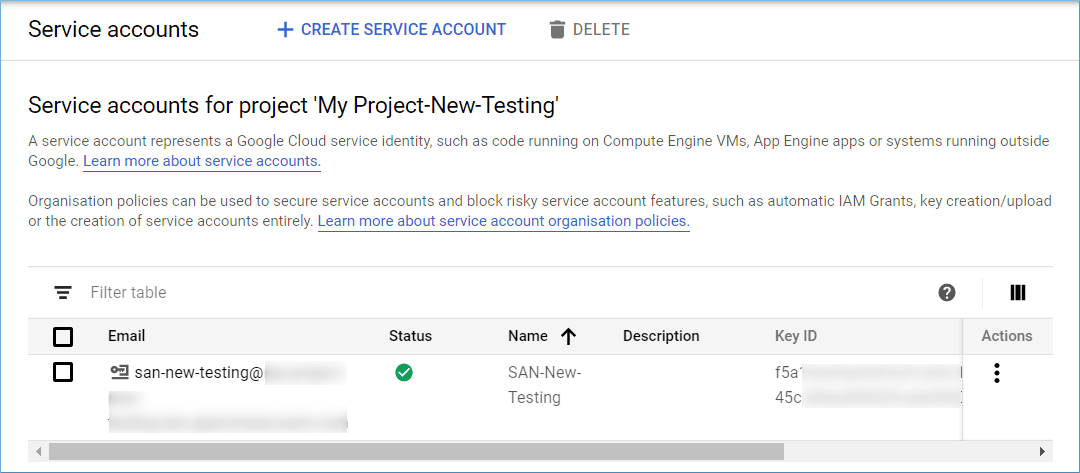Click the SAN-New-Testing name cell
Image resolution: width=1080 pixels, height=473 pixels.
click(x=545, y=385)
